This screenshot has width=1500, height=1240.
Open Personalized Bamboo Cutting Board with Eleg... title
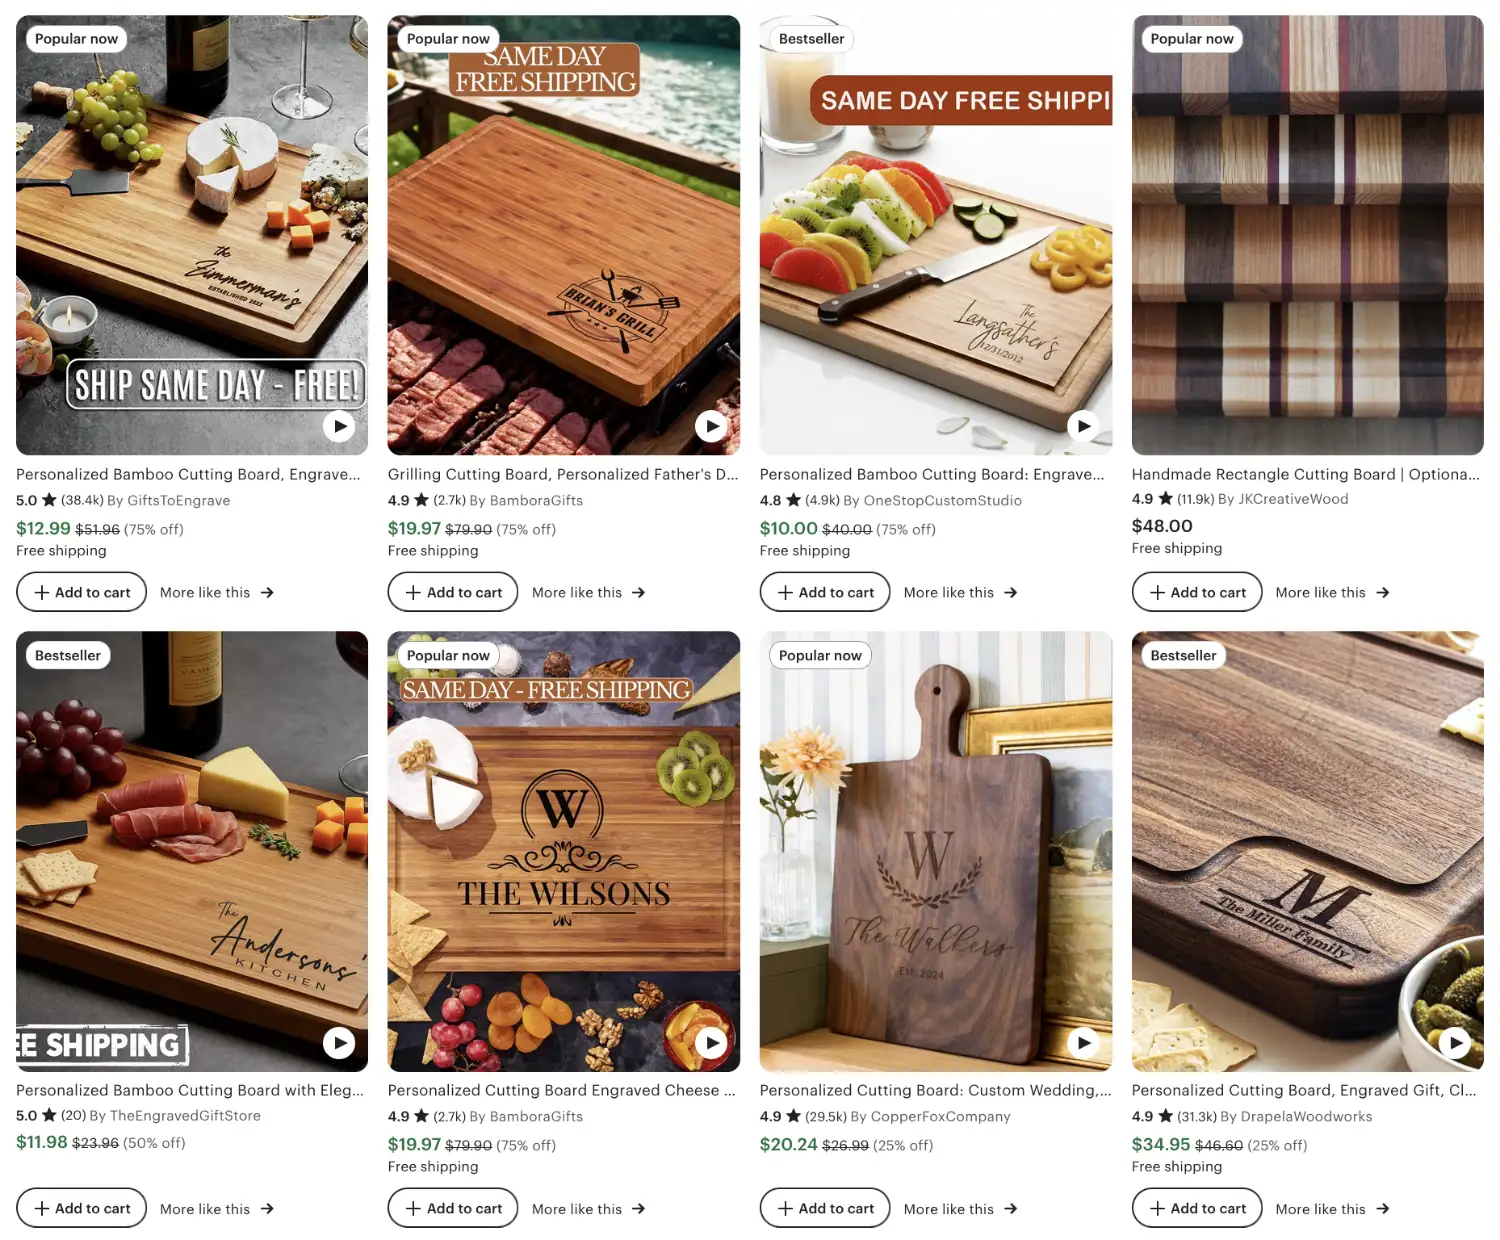click(190, 1090)
